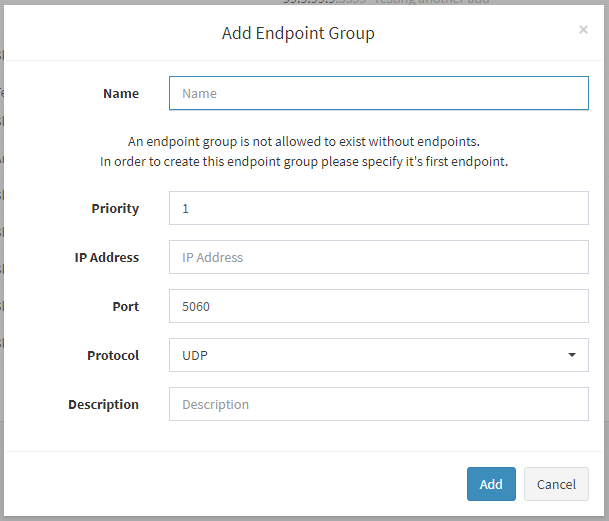Click the 'specify it's first endpoint' text line

click(304, 161)
